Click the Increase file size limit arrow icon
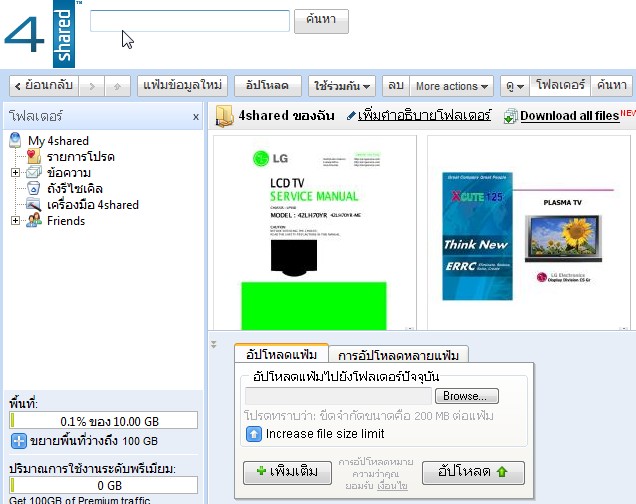The height and width of the screenshot is (504, 636). coord(254,434)
